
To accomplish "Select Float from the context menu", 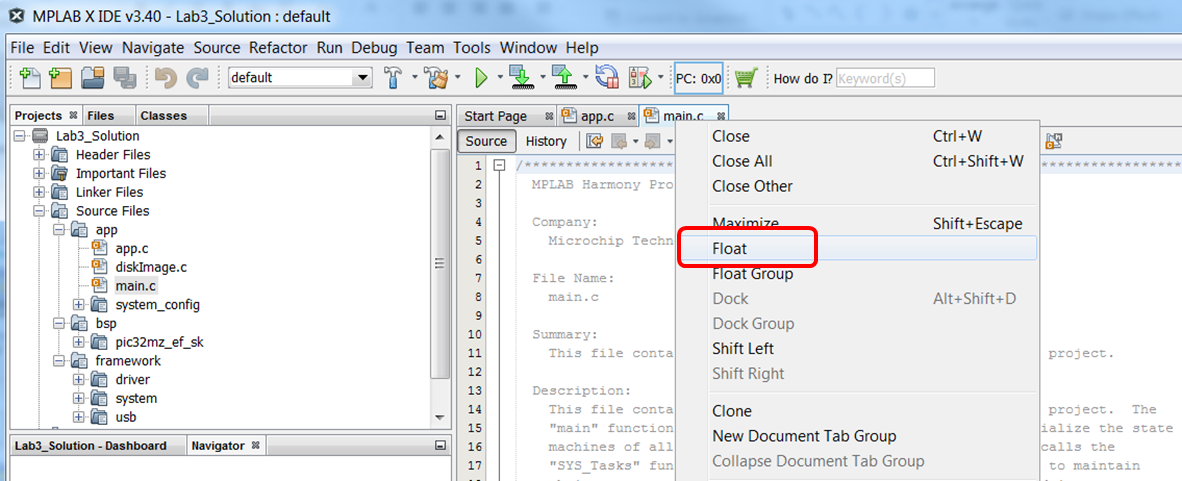I will click(730, 248).
